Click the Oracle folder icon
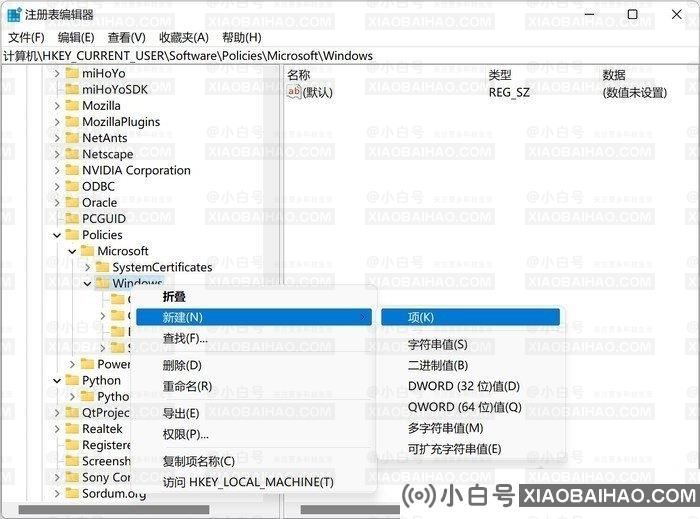The height and width of the screenshot is (519, 700). point(72,202)
